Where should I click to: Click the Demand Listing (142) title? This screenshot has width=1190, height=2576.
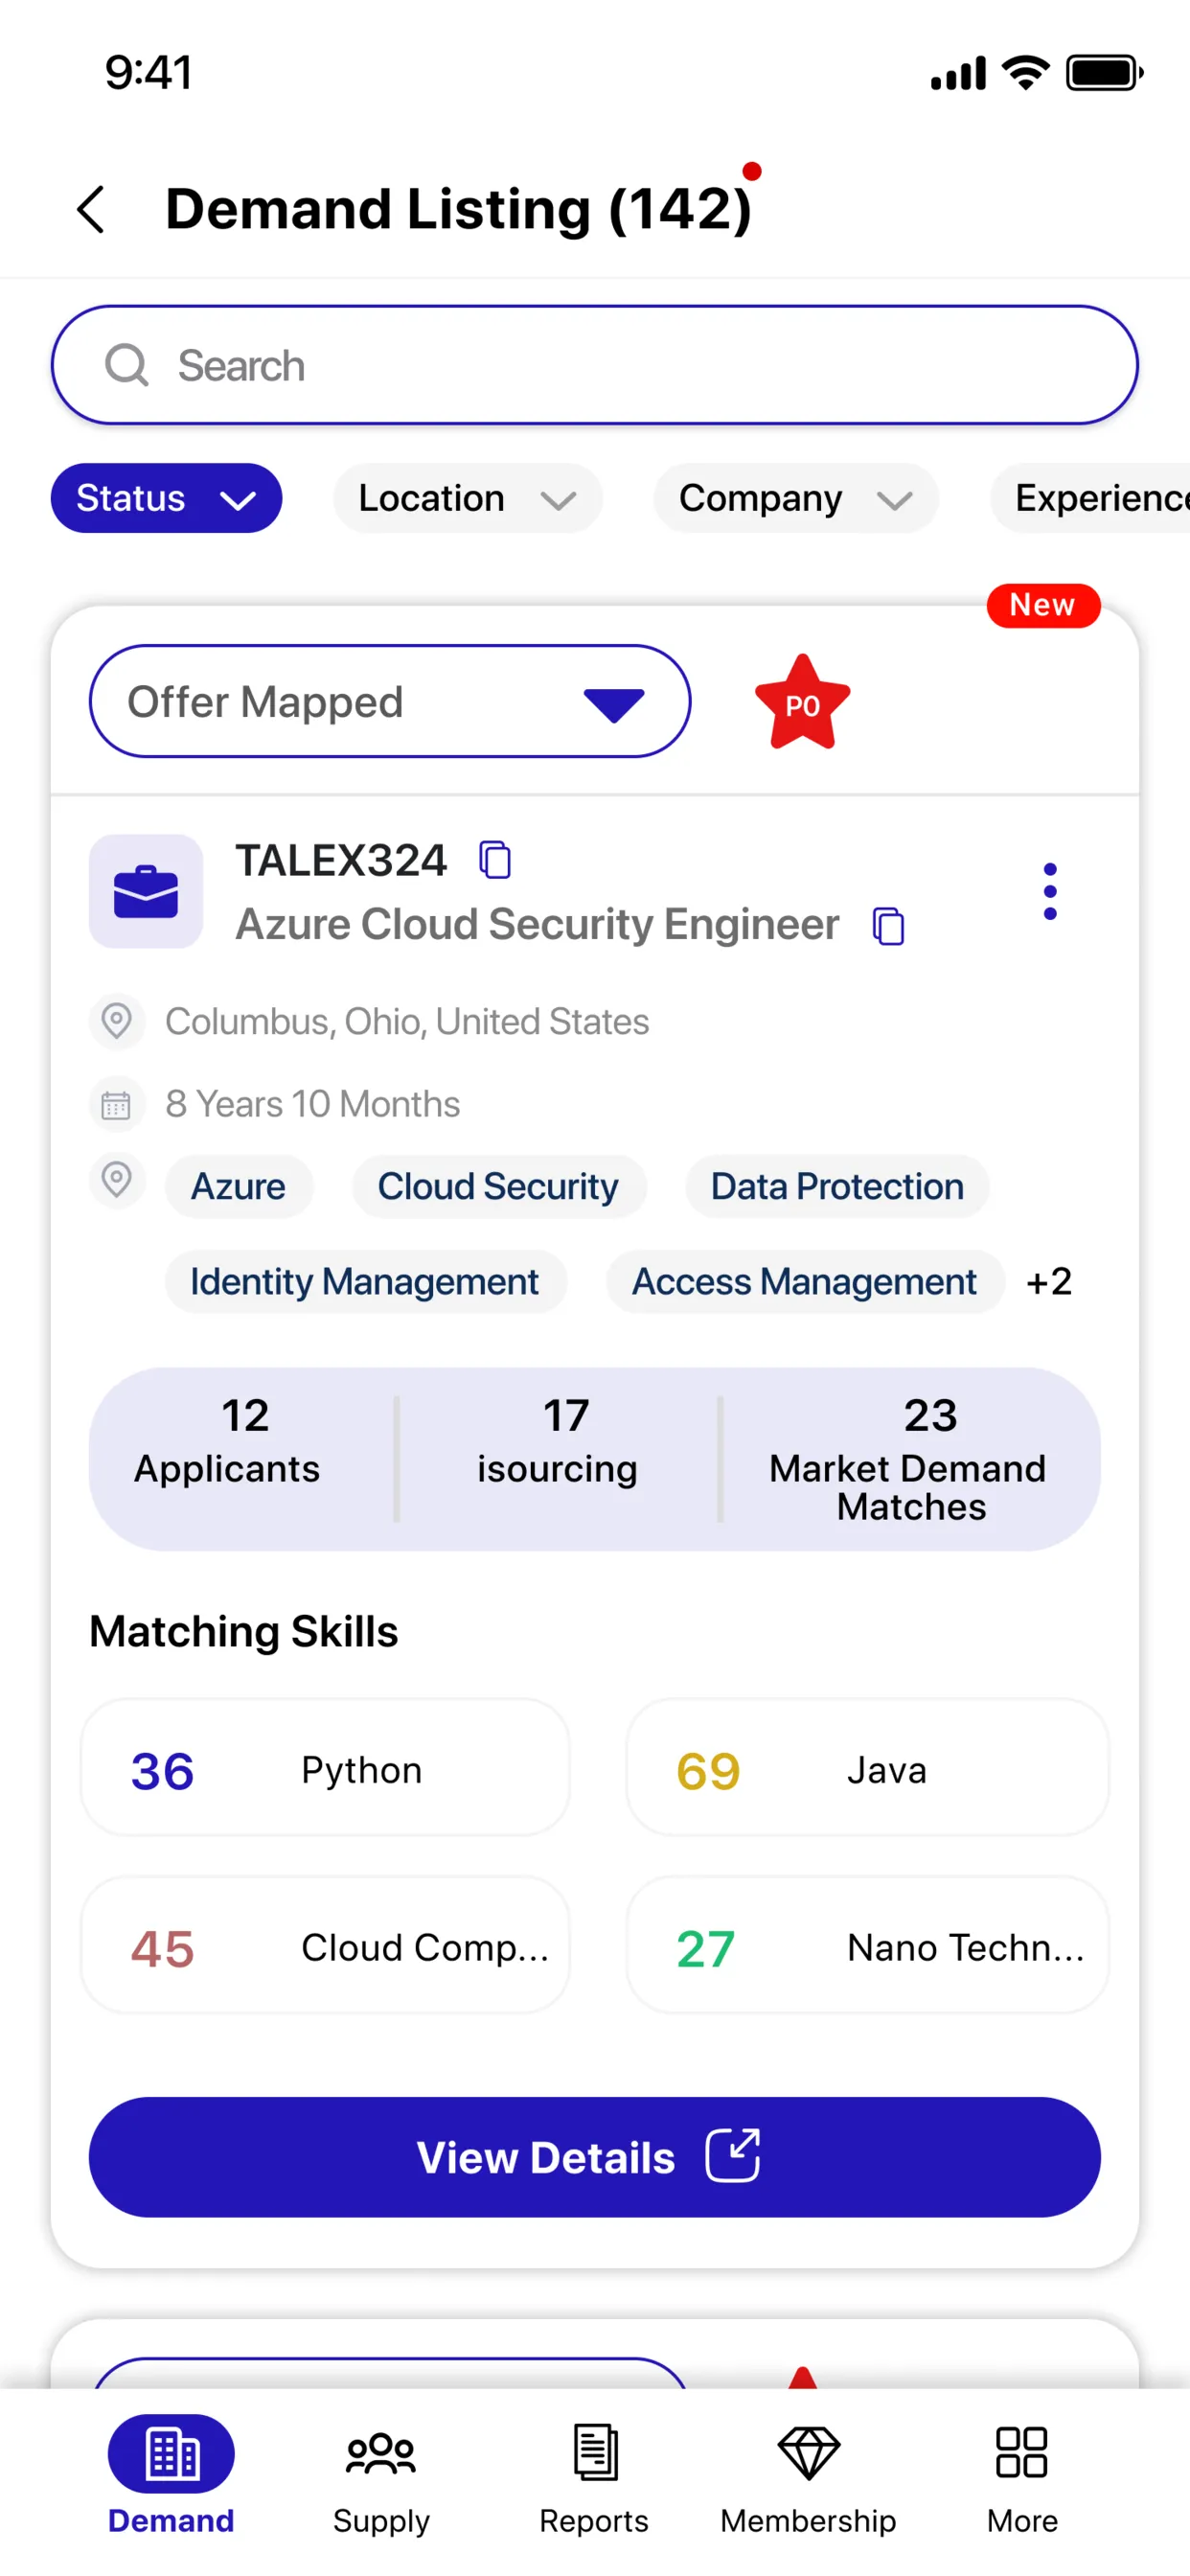[458, 209]
